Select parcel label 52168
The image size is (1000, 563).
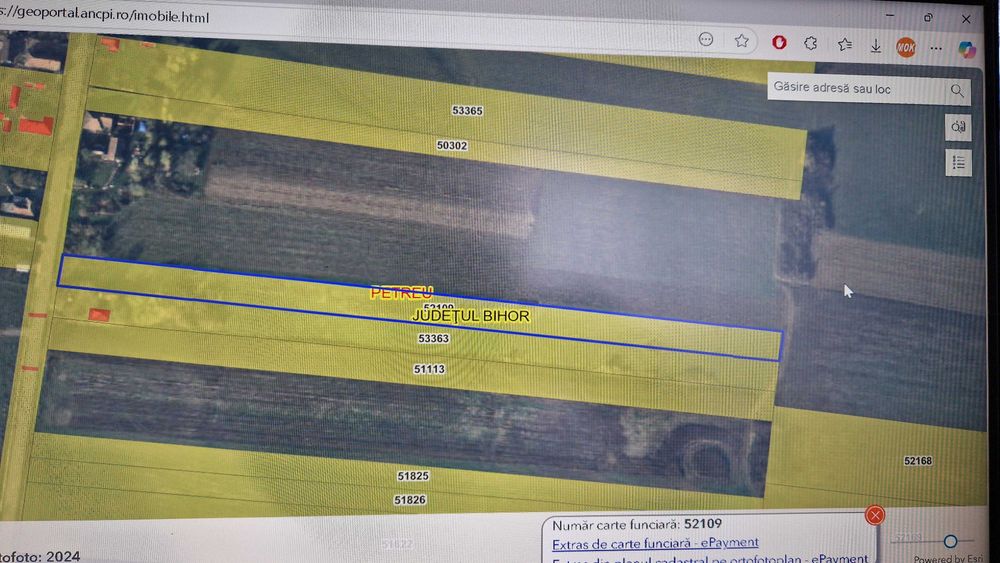coord(918,461)
